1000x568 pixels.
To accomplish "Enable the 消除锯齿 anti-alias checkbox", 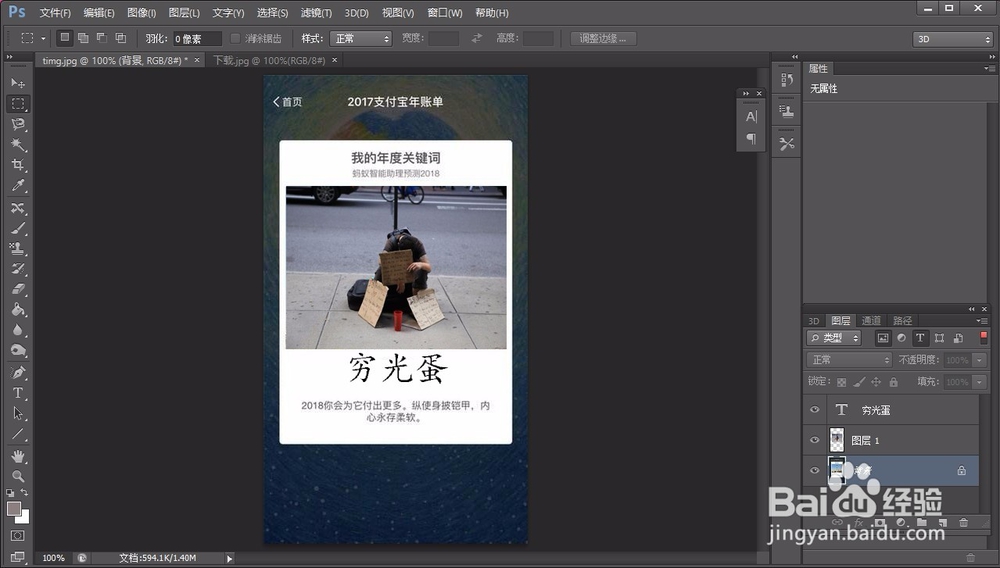I will pyautogui.click(x=235, y=38).
